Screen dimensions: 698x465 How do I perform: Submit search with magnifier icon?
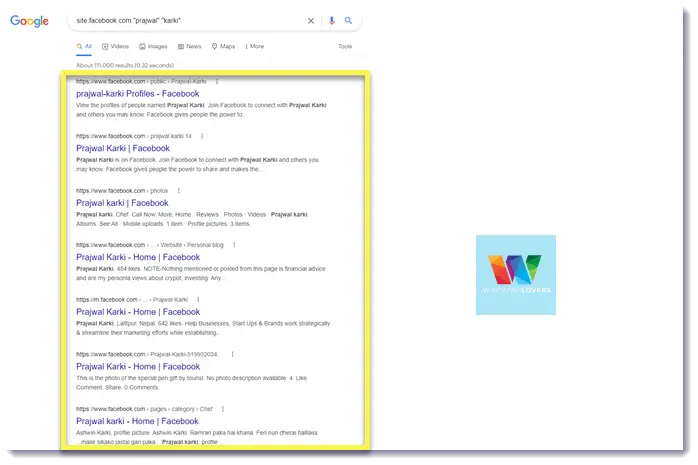coord(349,20)
